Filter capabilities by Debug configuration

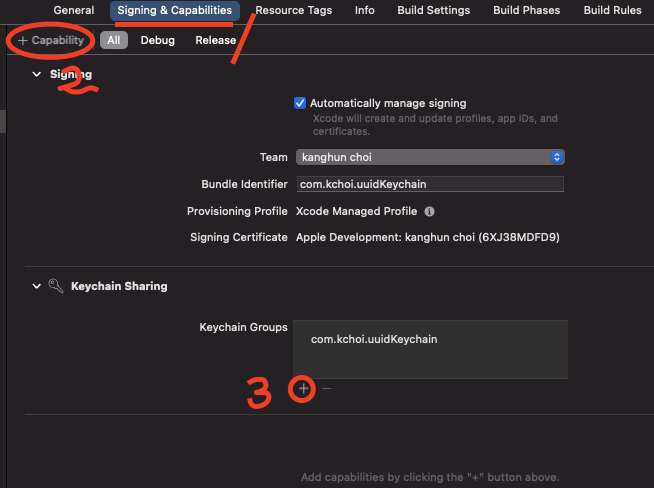tap(158, 40)
